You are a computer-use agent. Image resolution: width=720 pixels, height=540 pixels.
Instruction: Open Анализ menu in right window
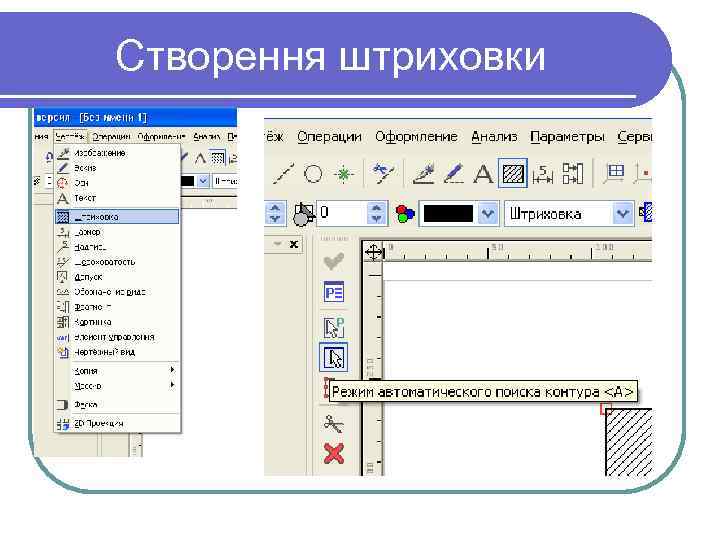[494, 137]
